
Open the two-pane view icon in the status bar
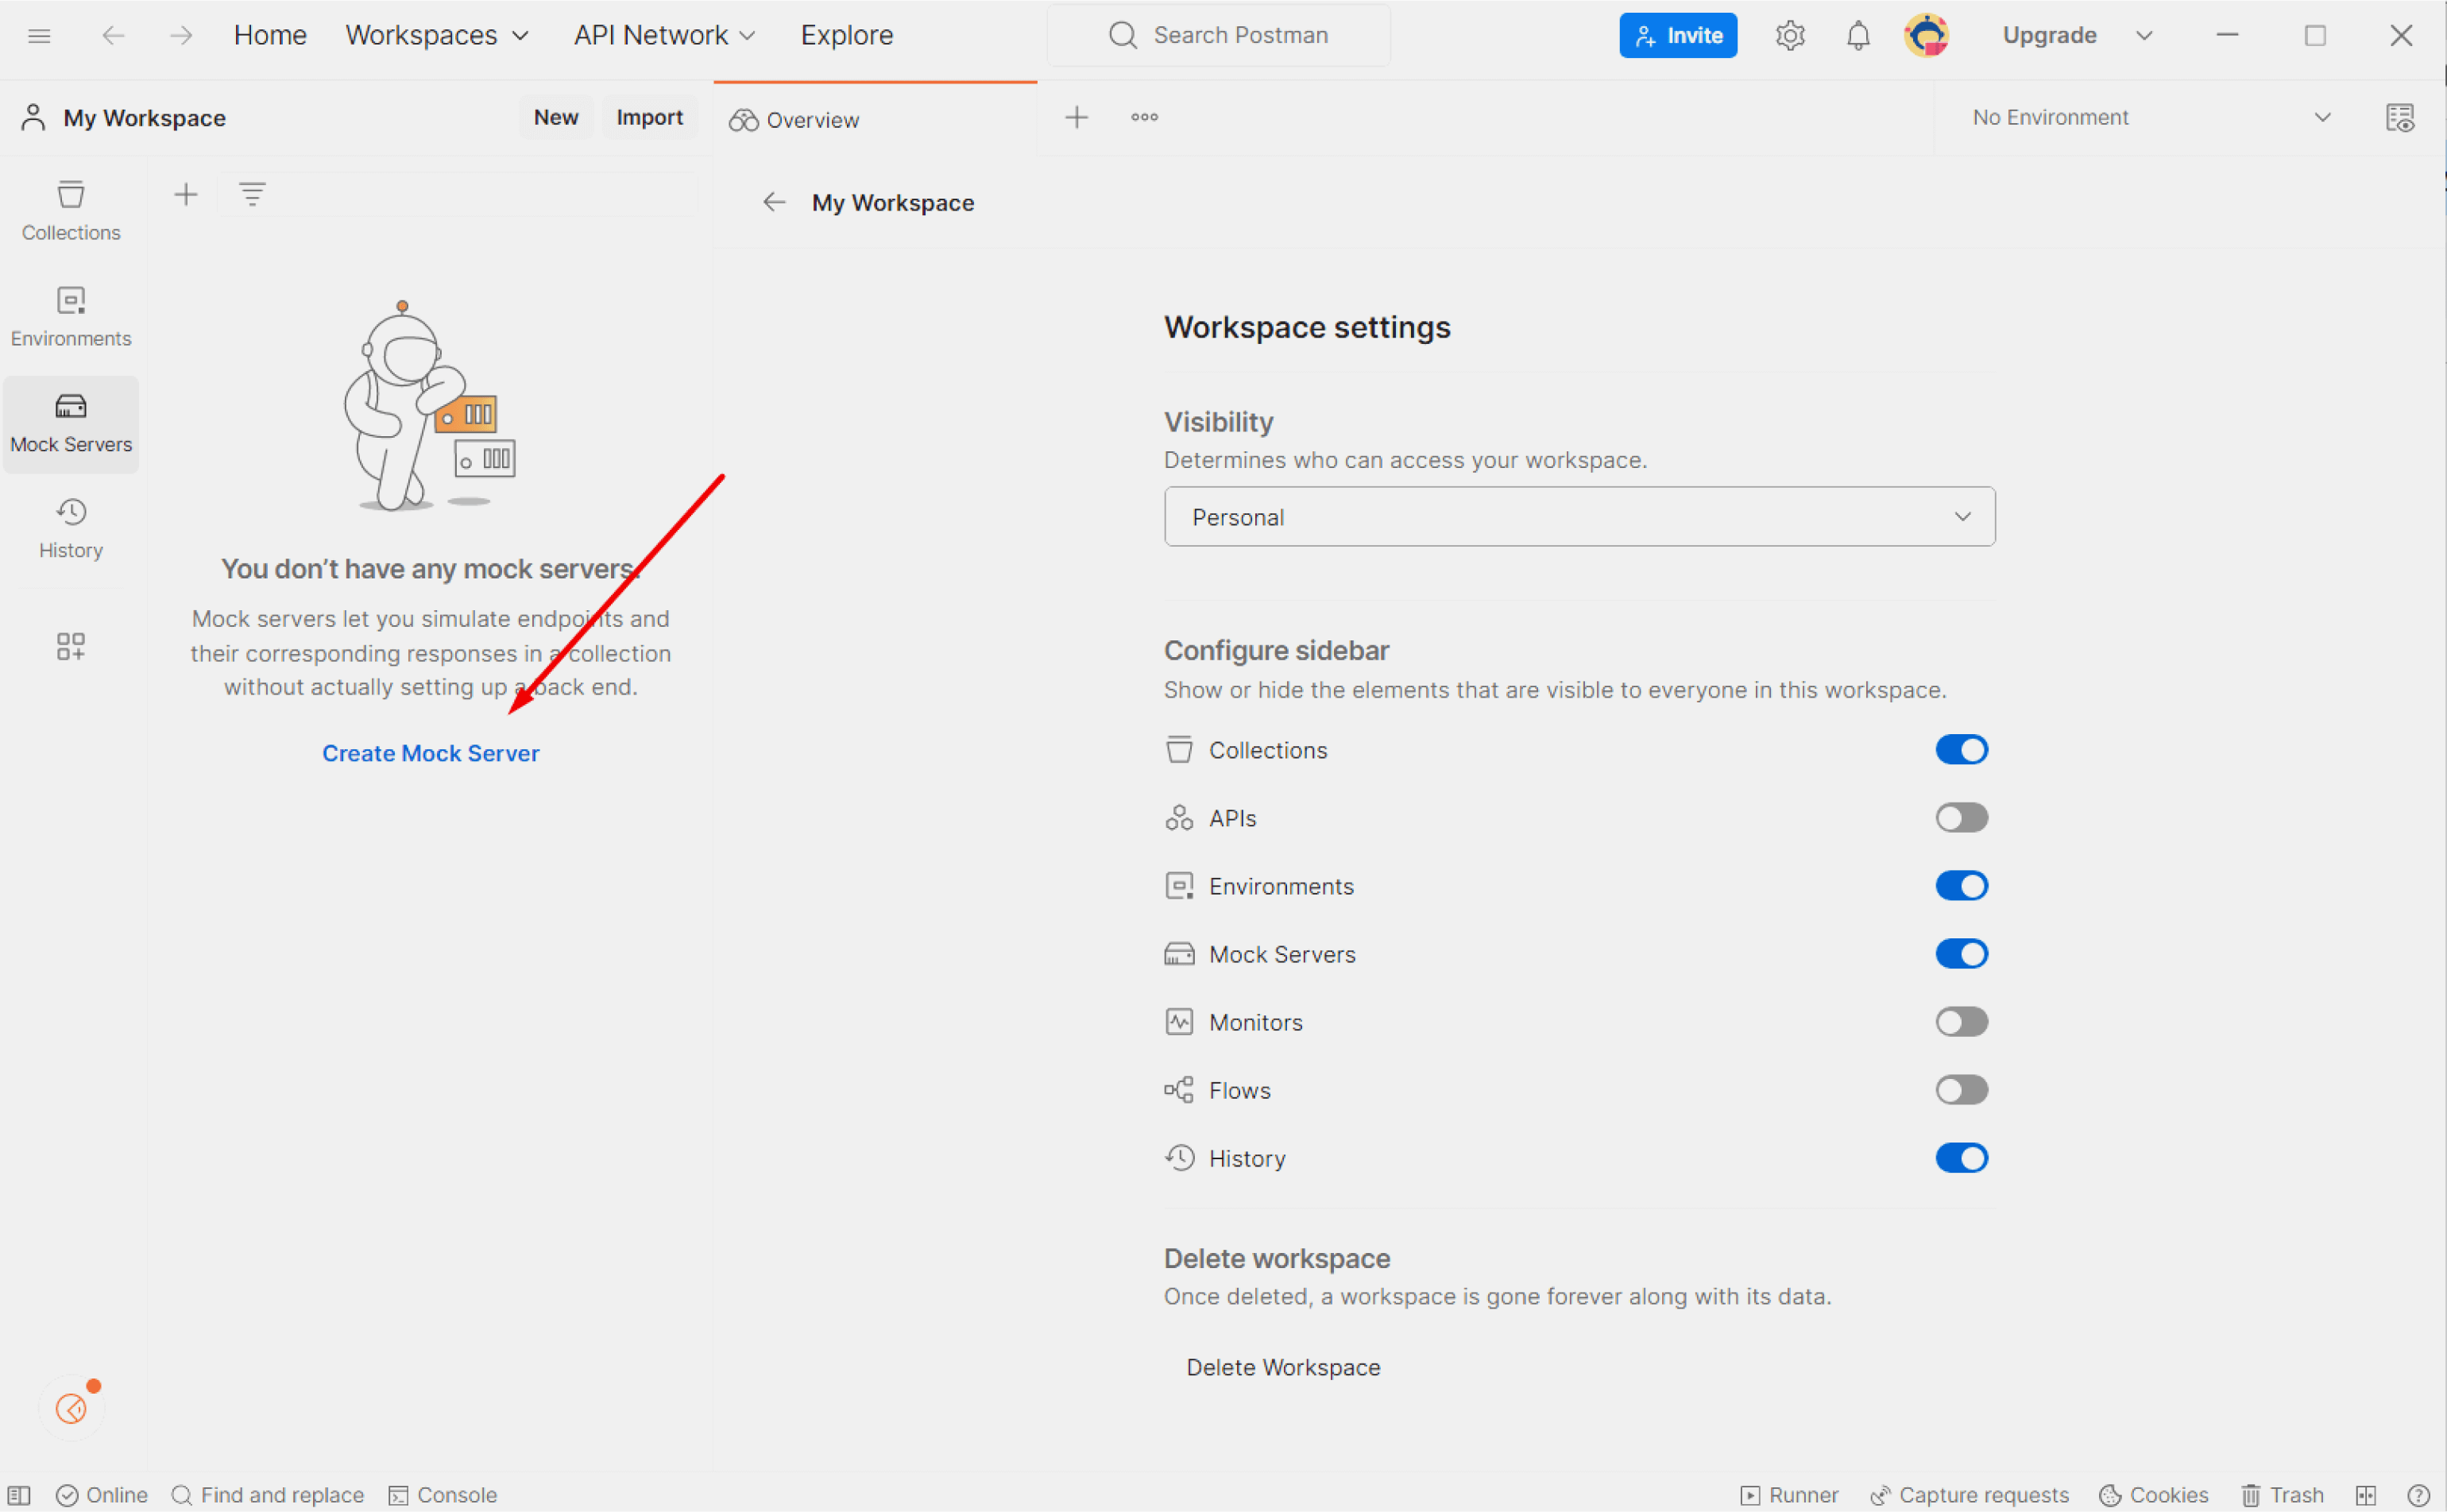point(2366,1495)
